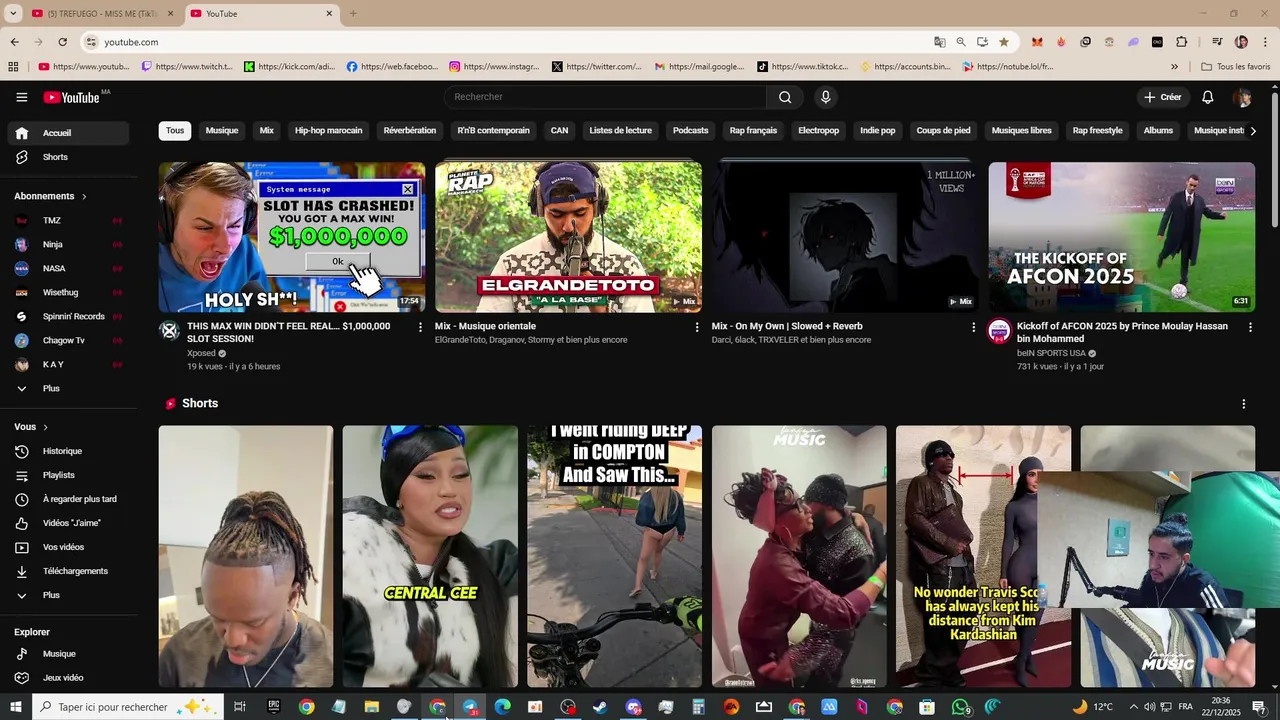This screenshot has height=720, width=1280.
Task: Open Tous les favoris folder
Action: click(x=1236, y=67)
